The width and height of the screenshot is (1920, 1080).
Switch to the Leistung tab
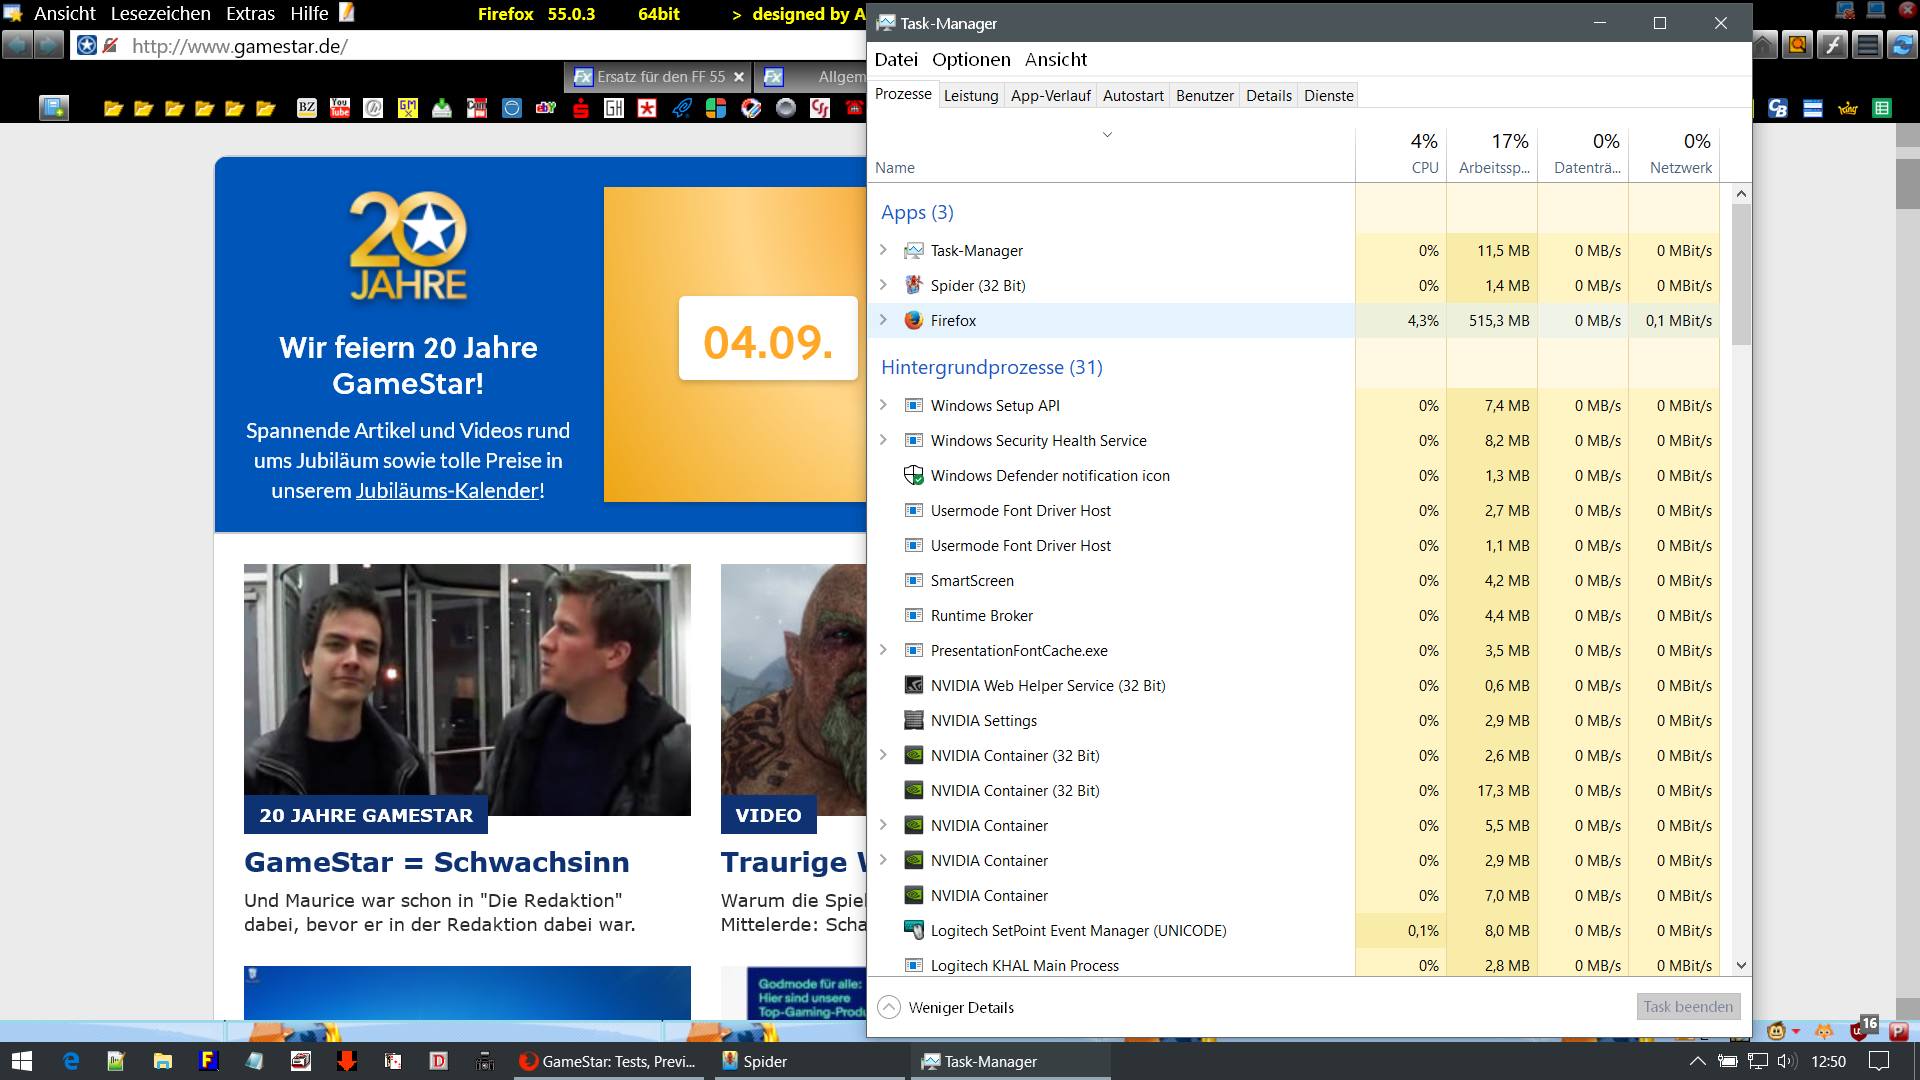(970, 96)
